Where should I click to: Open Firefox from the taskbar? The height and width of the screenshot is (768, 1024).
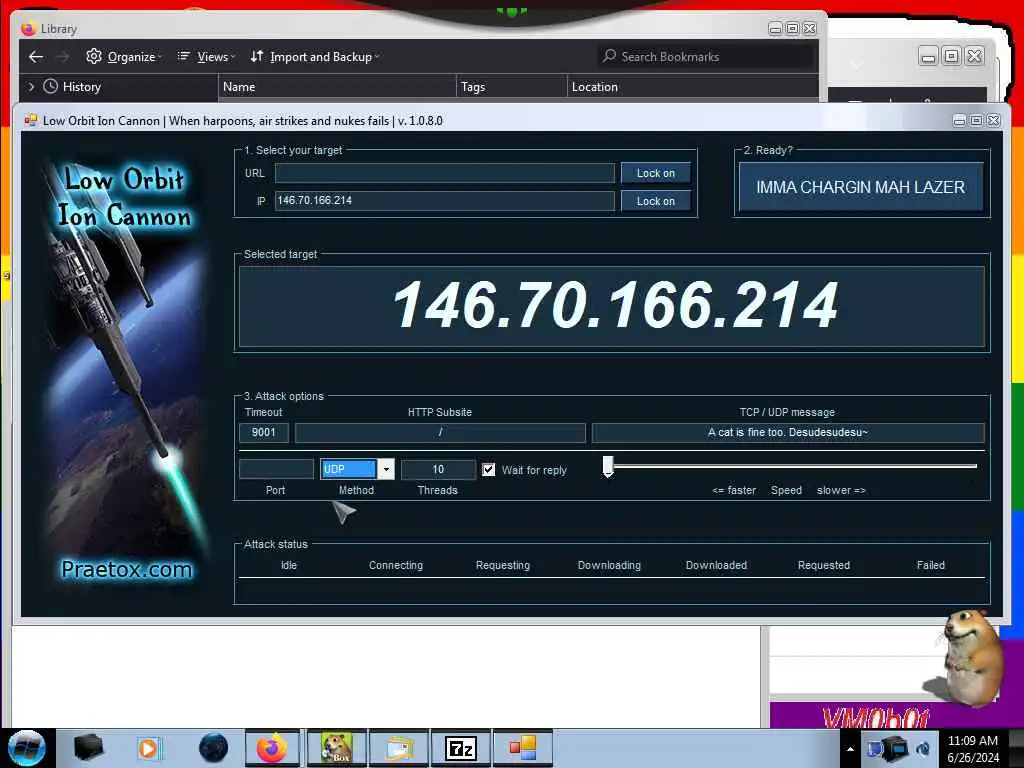click(272, 748)
